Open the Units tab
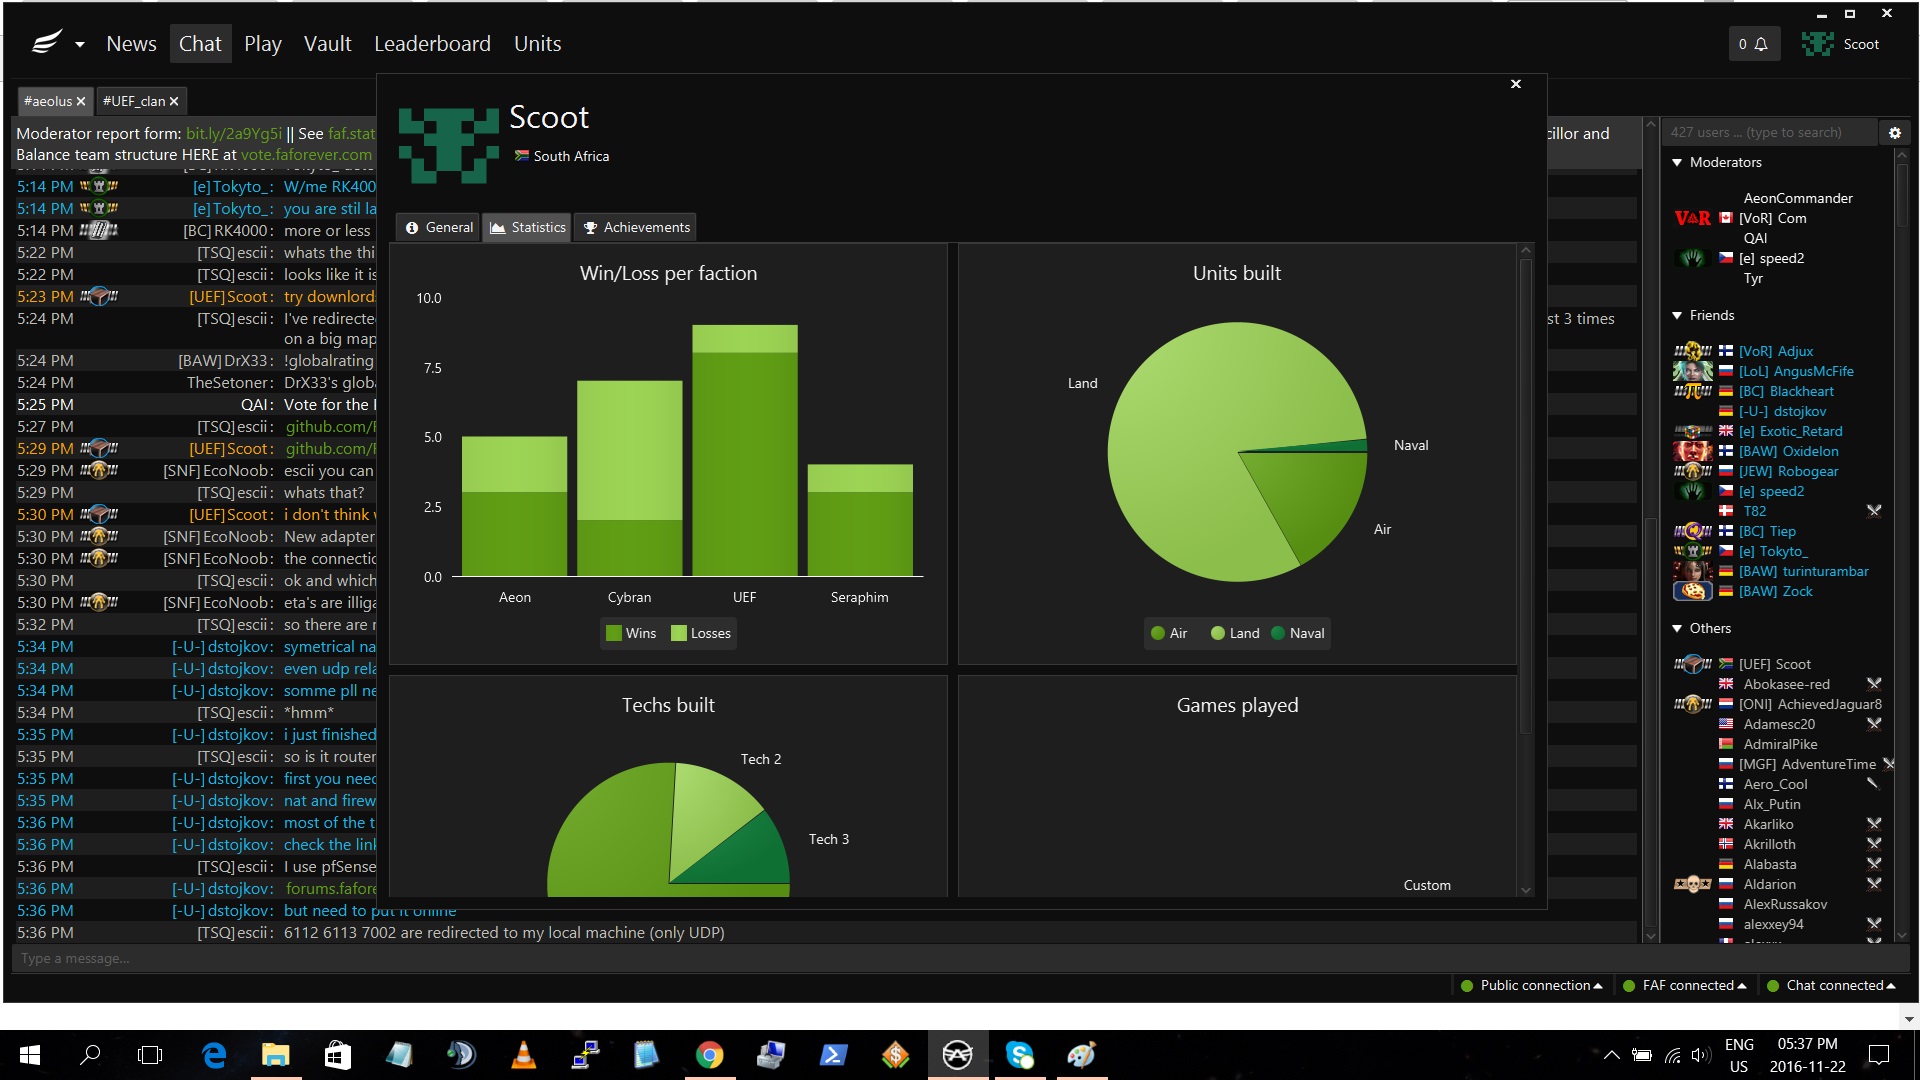The image size is (1920, 1080). [x=537, y=44]
